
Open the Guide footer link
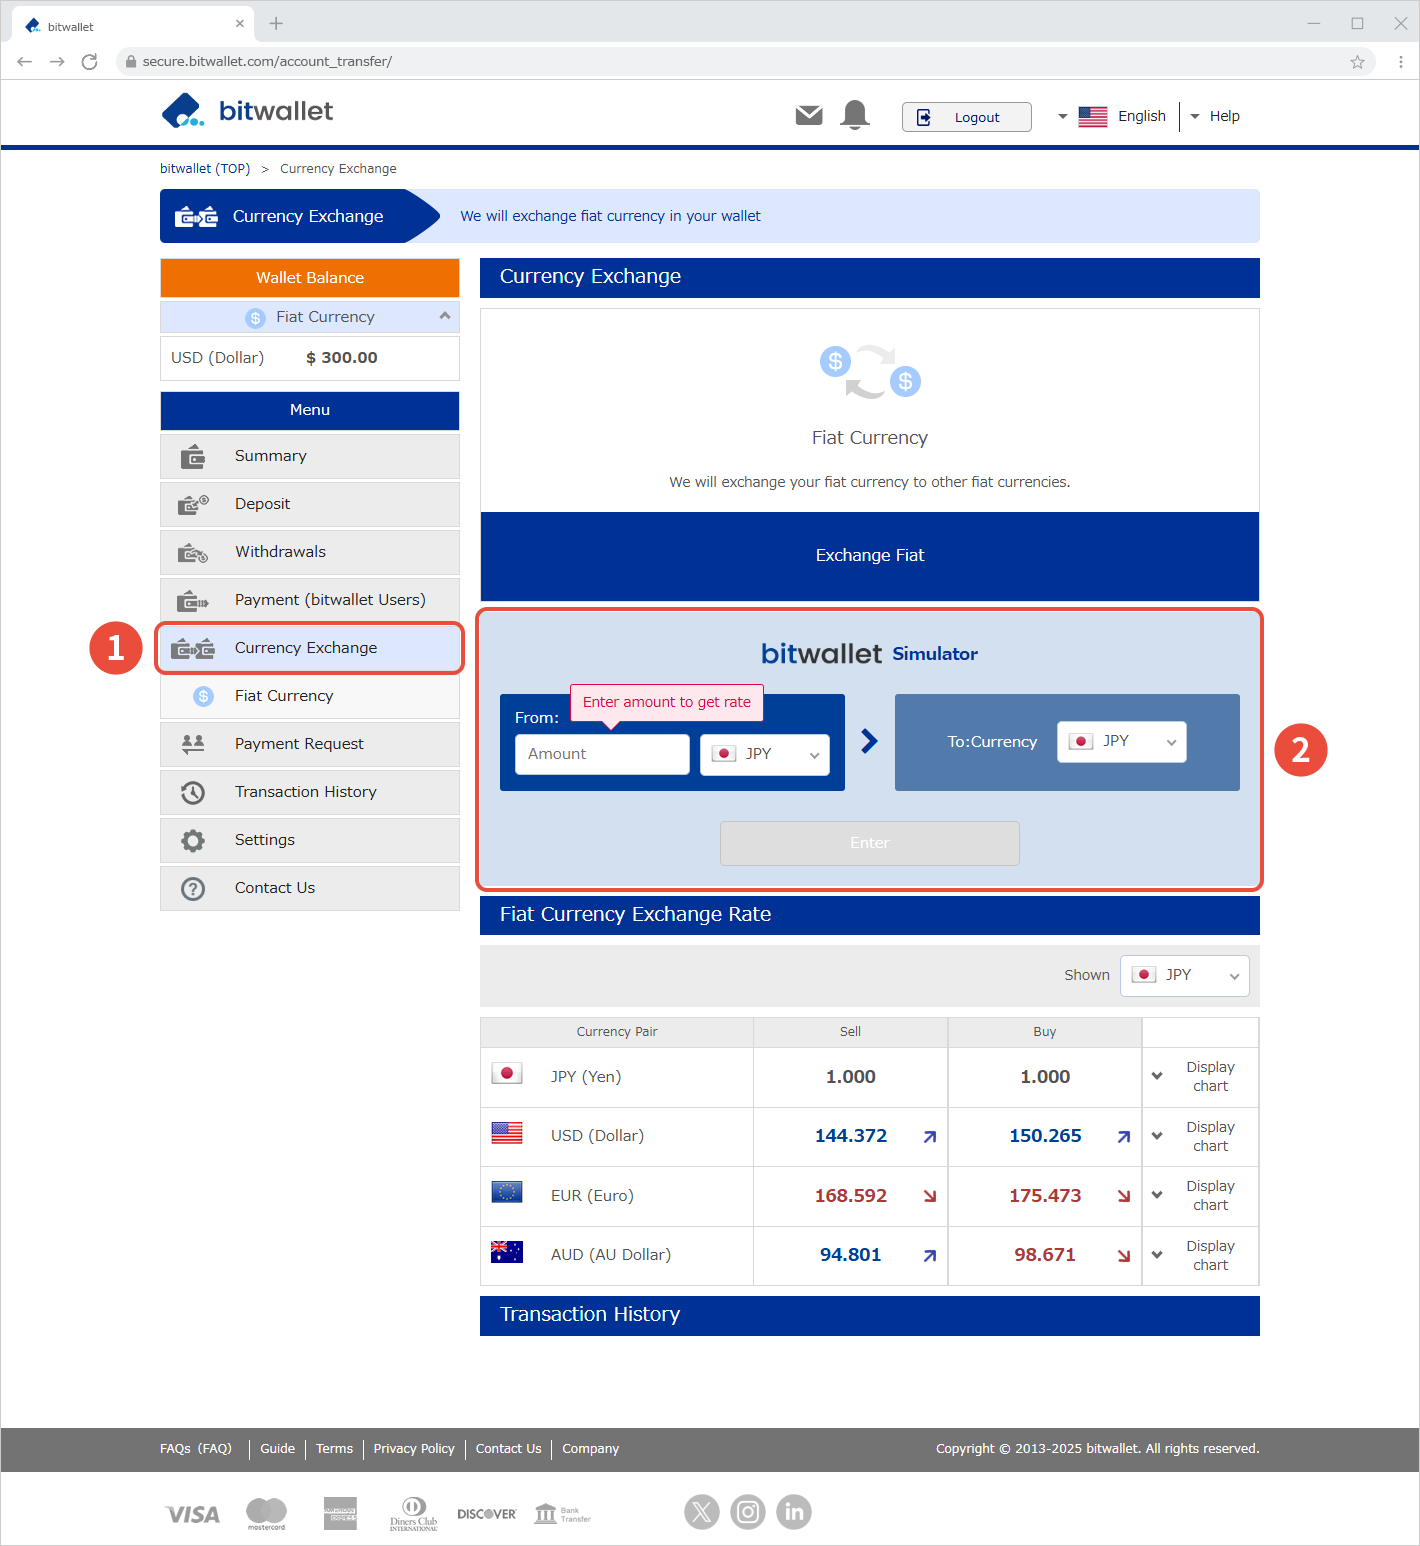tap(277, 1448)
